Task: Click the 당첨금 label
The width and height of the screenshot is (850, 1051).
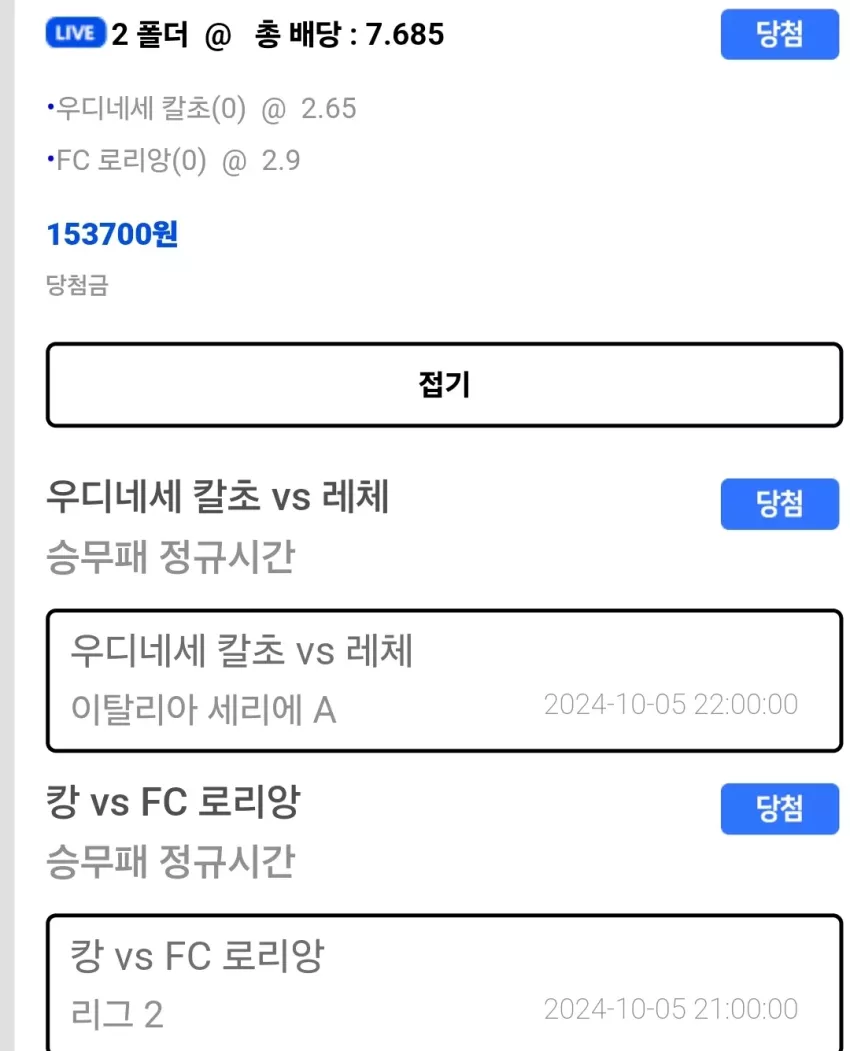Action: click(77, 286)
